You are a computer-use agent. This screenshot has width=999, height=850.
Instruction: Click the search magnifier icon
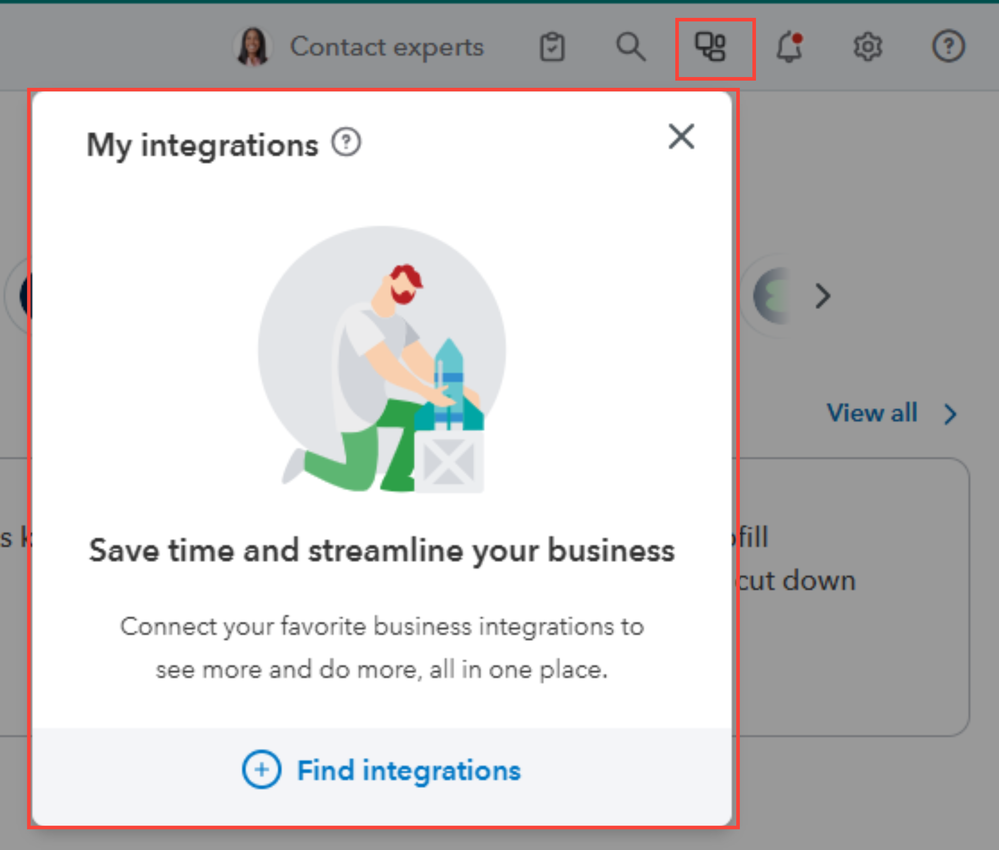(x=630, y=47)
